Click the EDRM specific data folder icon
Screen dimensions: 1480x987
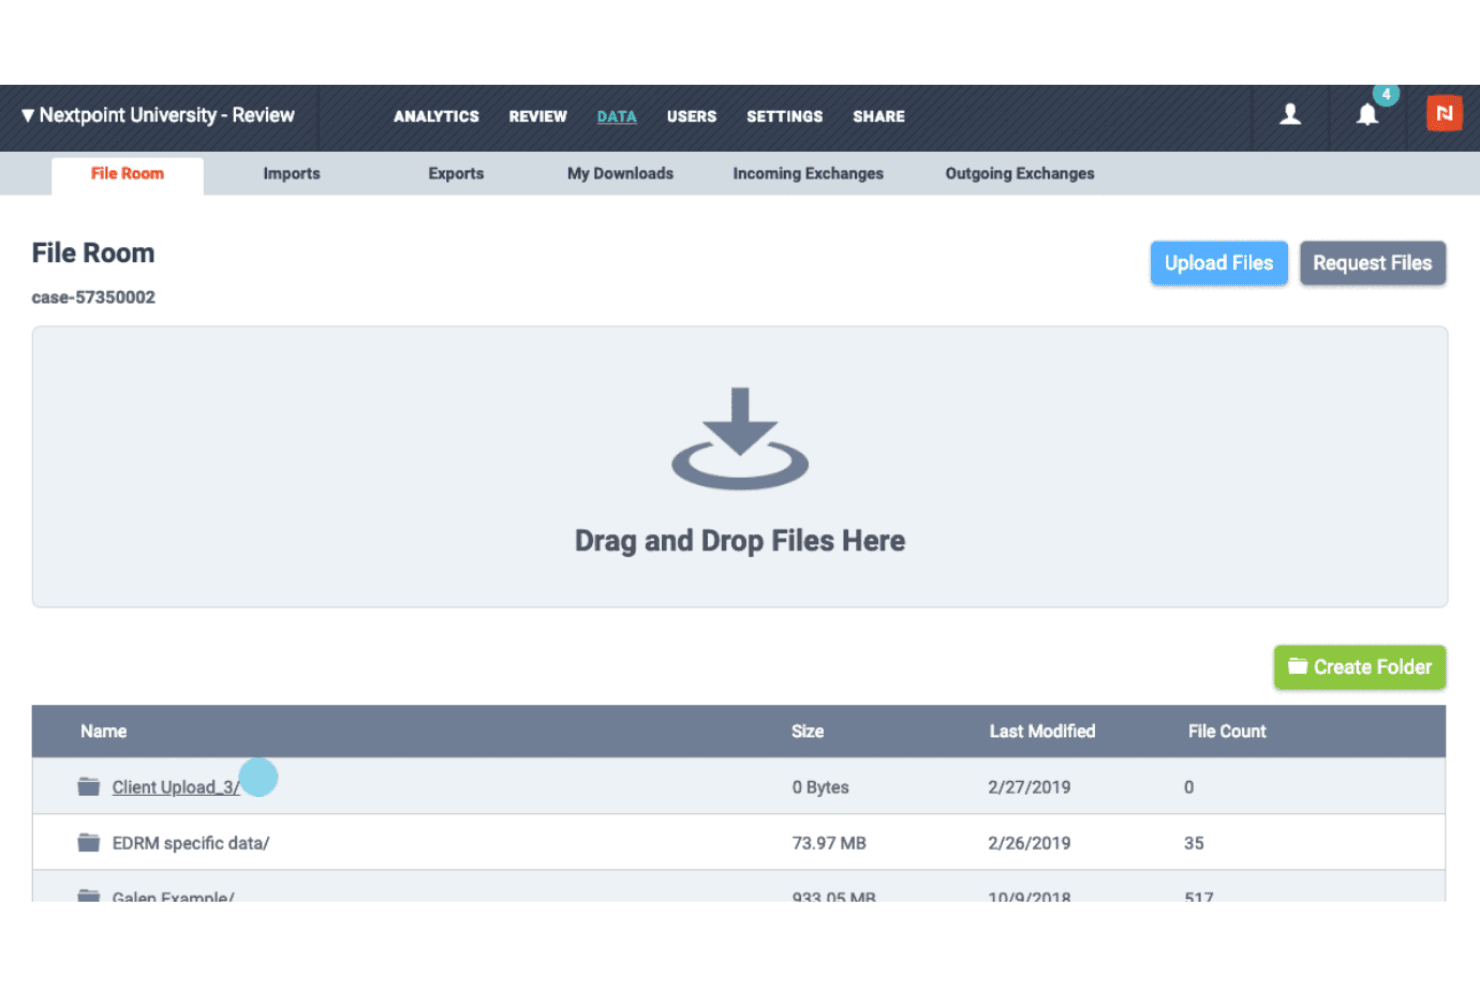[x=89, y=843]
